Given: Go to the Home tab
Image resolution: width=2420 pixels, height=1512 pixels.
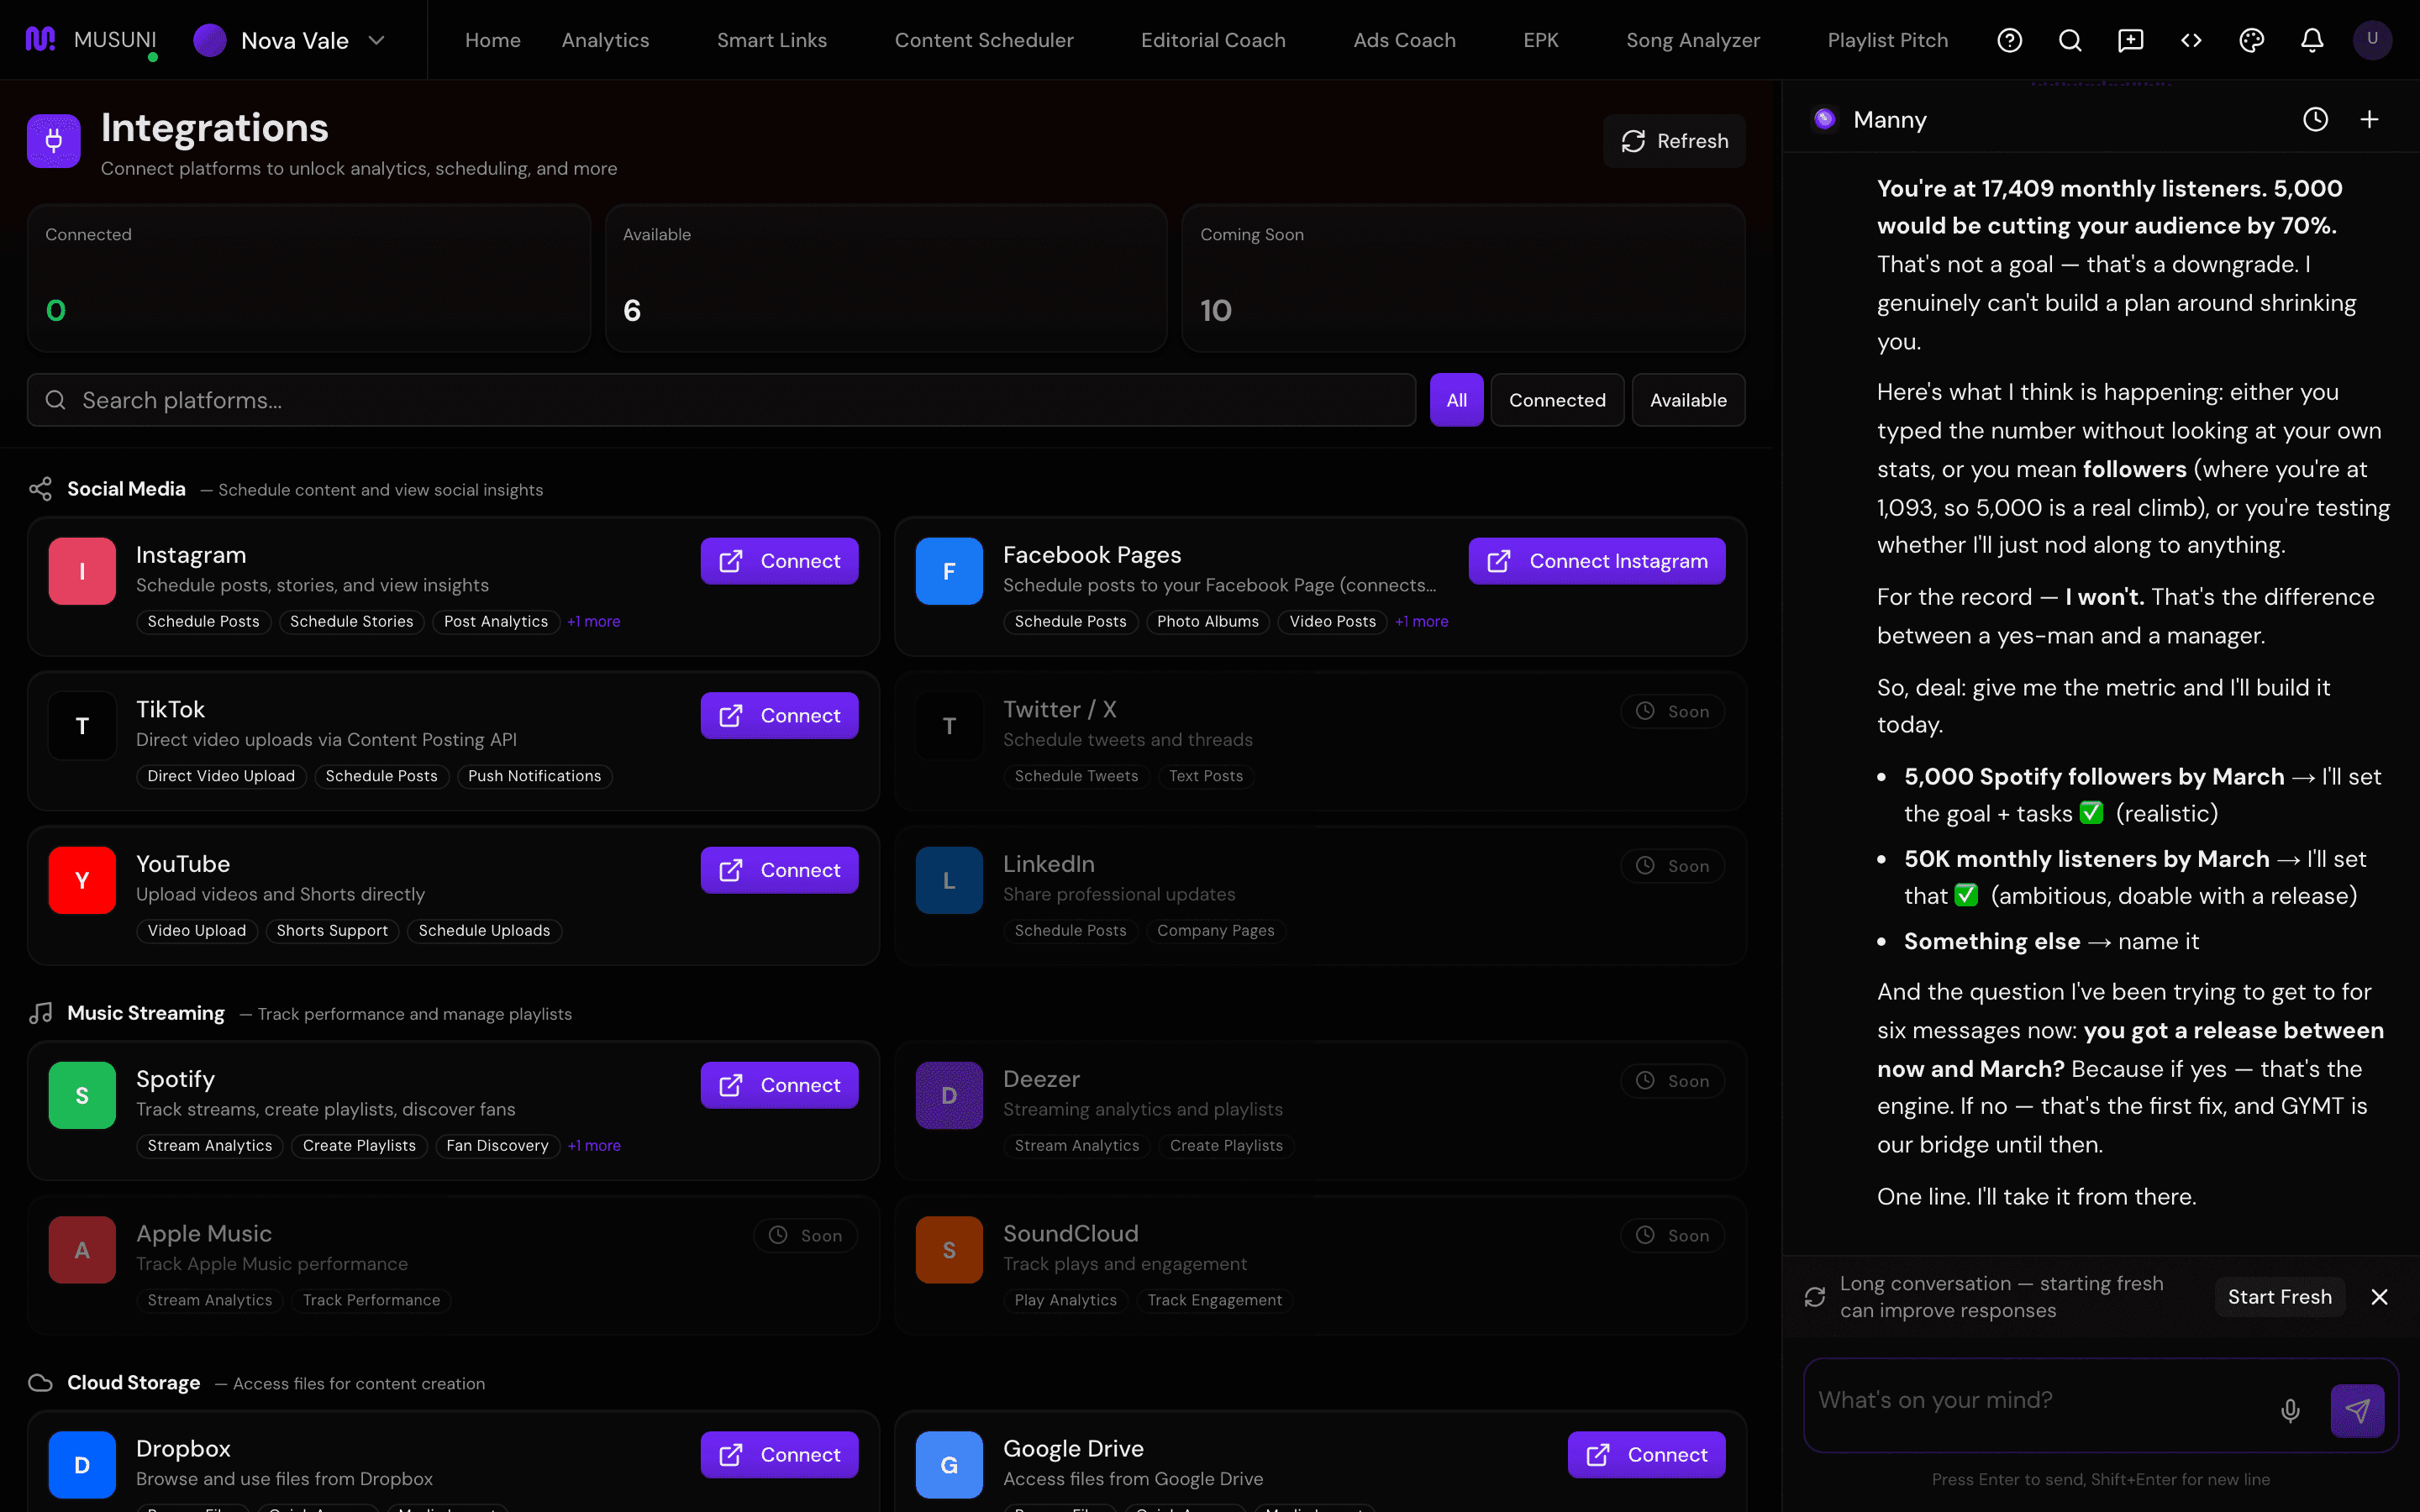Looking at the screenshot, I should tap(493, 40).
